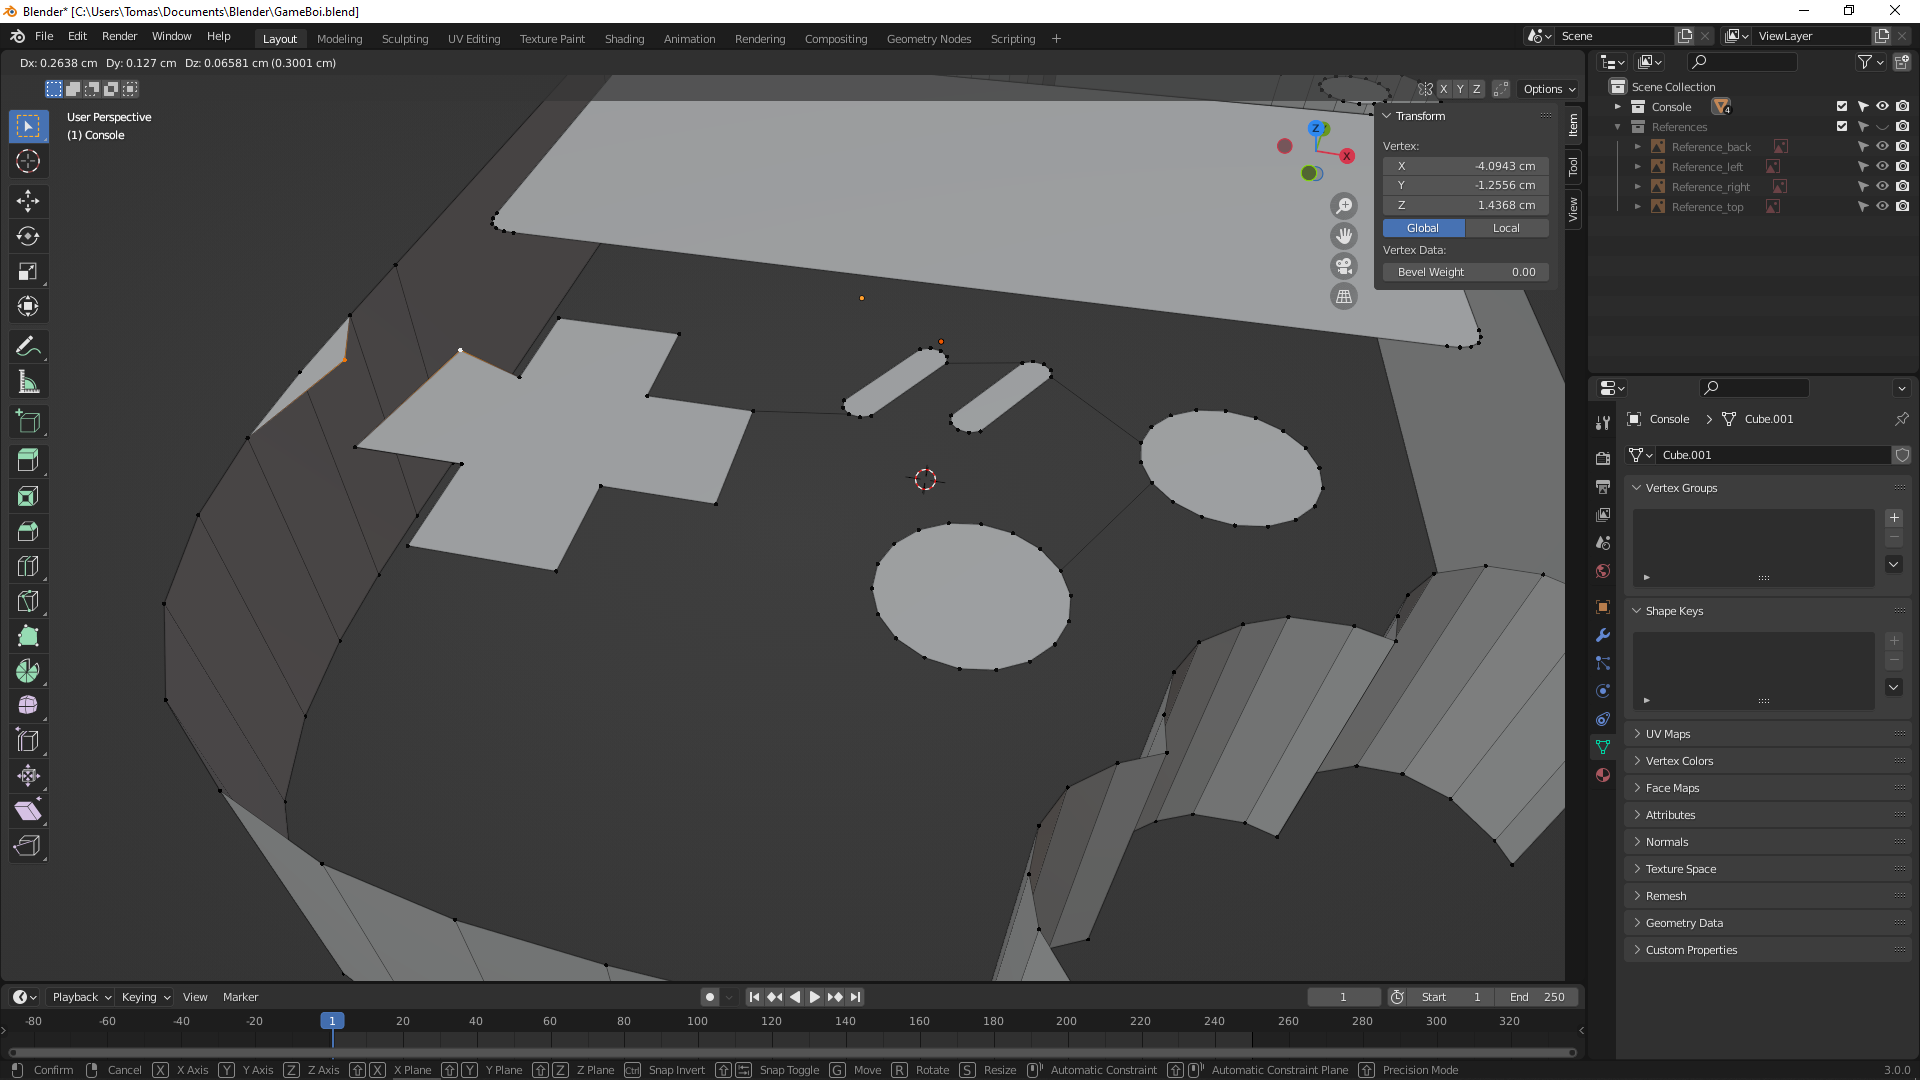
Task: Click the camera view gizmo button
Action: (1344, 266)
